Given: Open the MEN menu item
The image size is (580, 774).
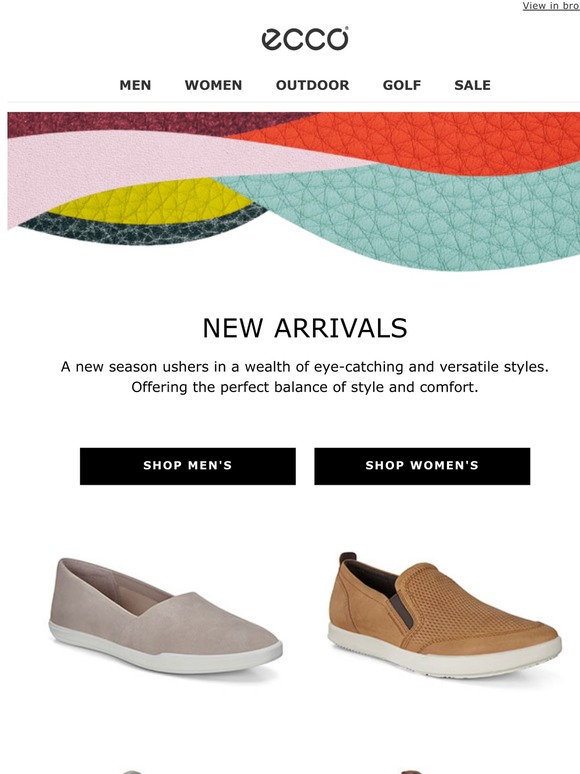Looking at the screenshot, I should pyautogui.click(x=135, y=85).
